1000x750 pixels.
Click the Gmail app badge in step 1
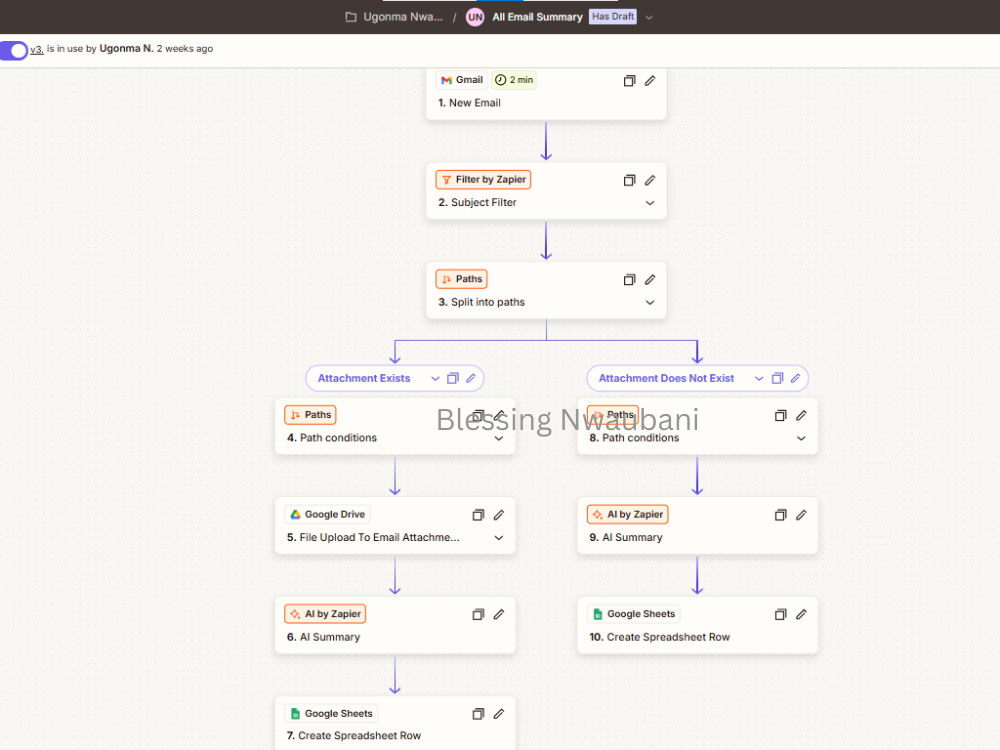[x=462, y=80]
